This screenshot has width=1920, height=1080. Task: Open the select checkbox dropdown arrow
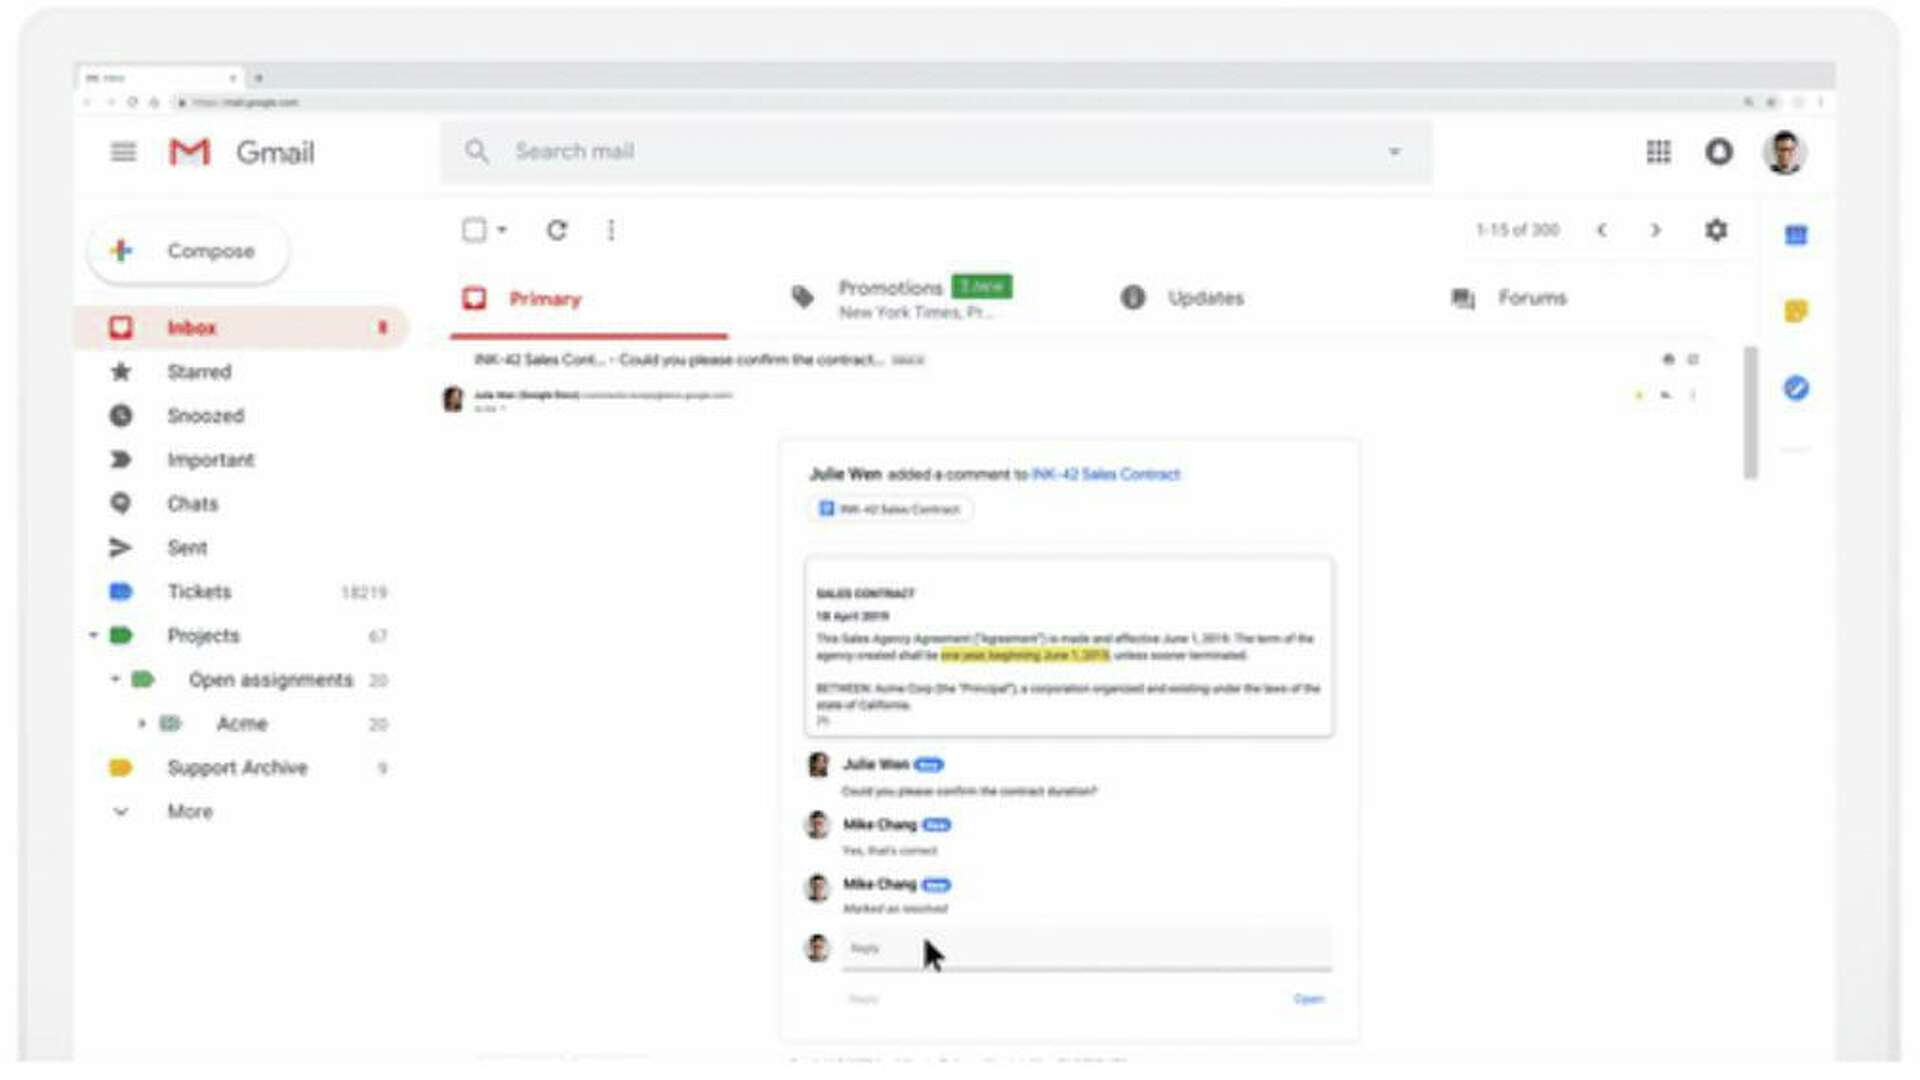(x=502, y=231)
